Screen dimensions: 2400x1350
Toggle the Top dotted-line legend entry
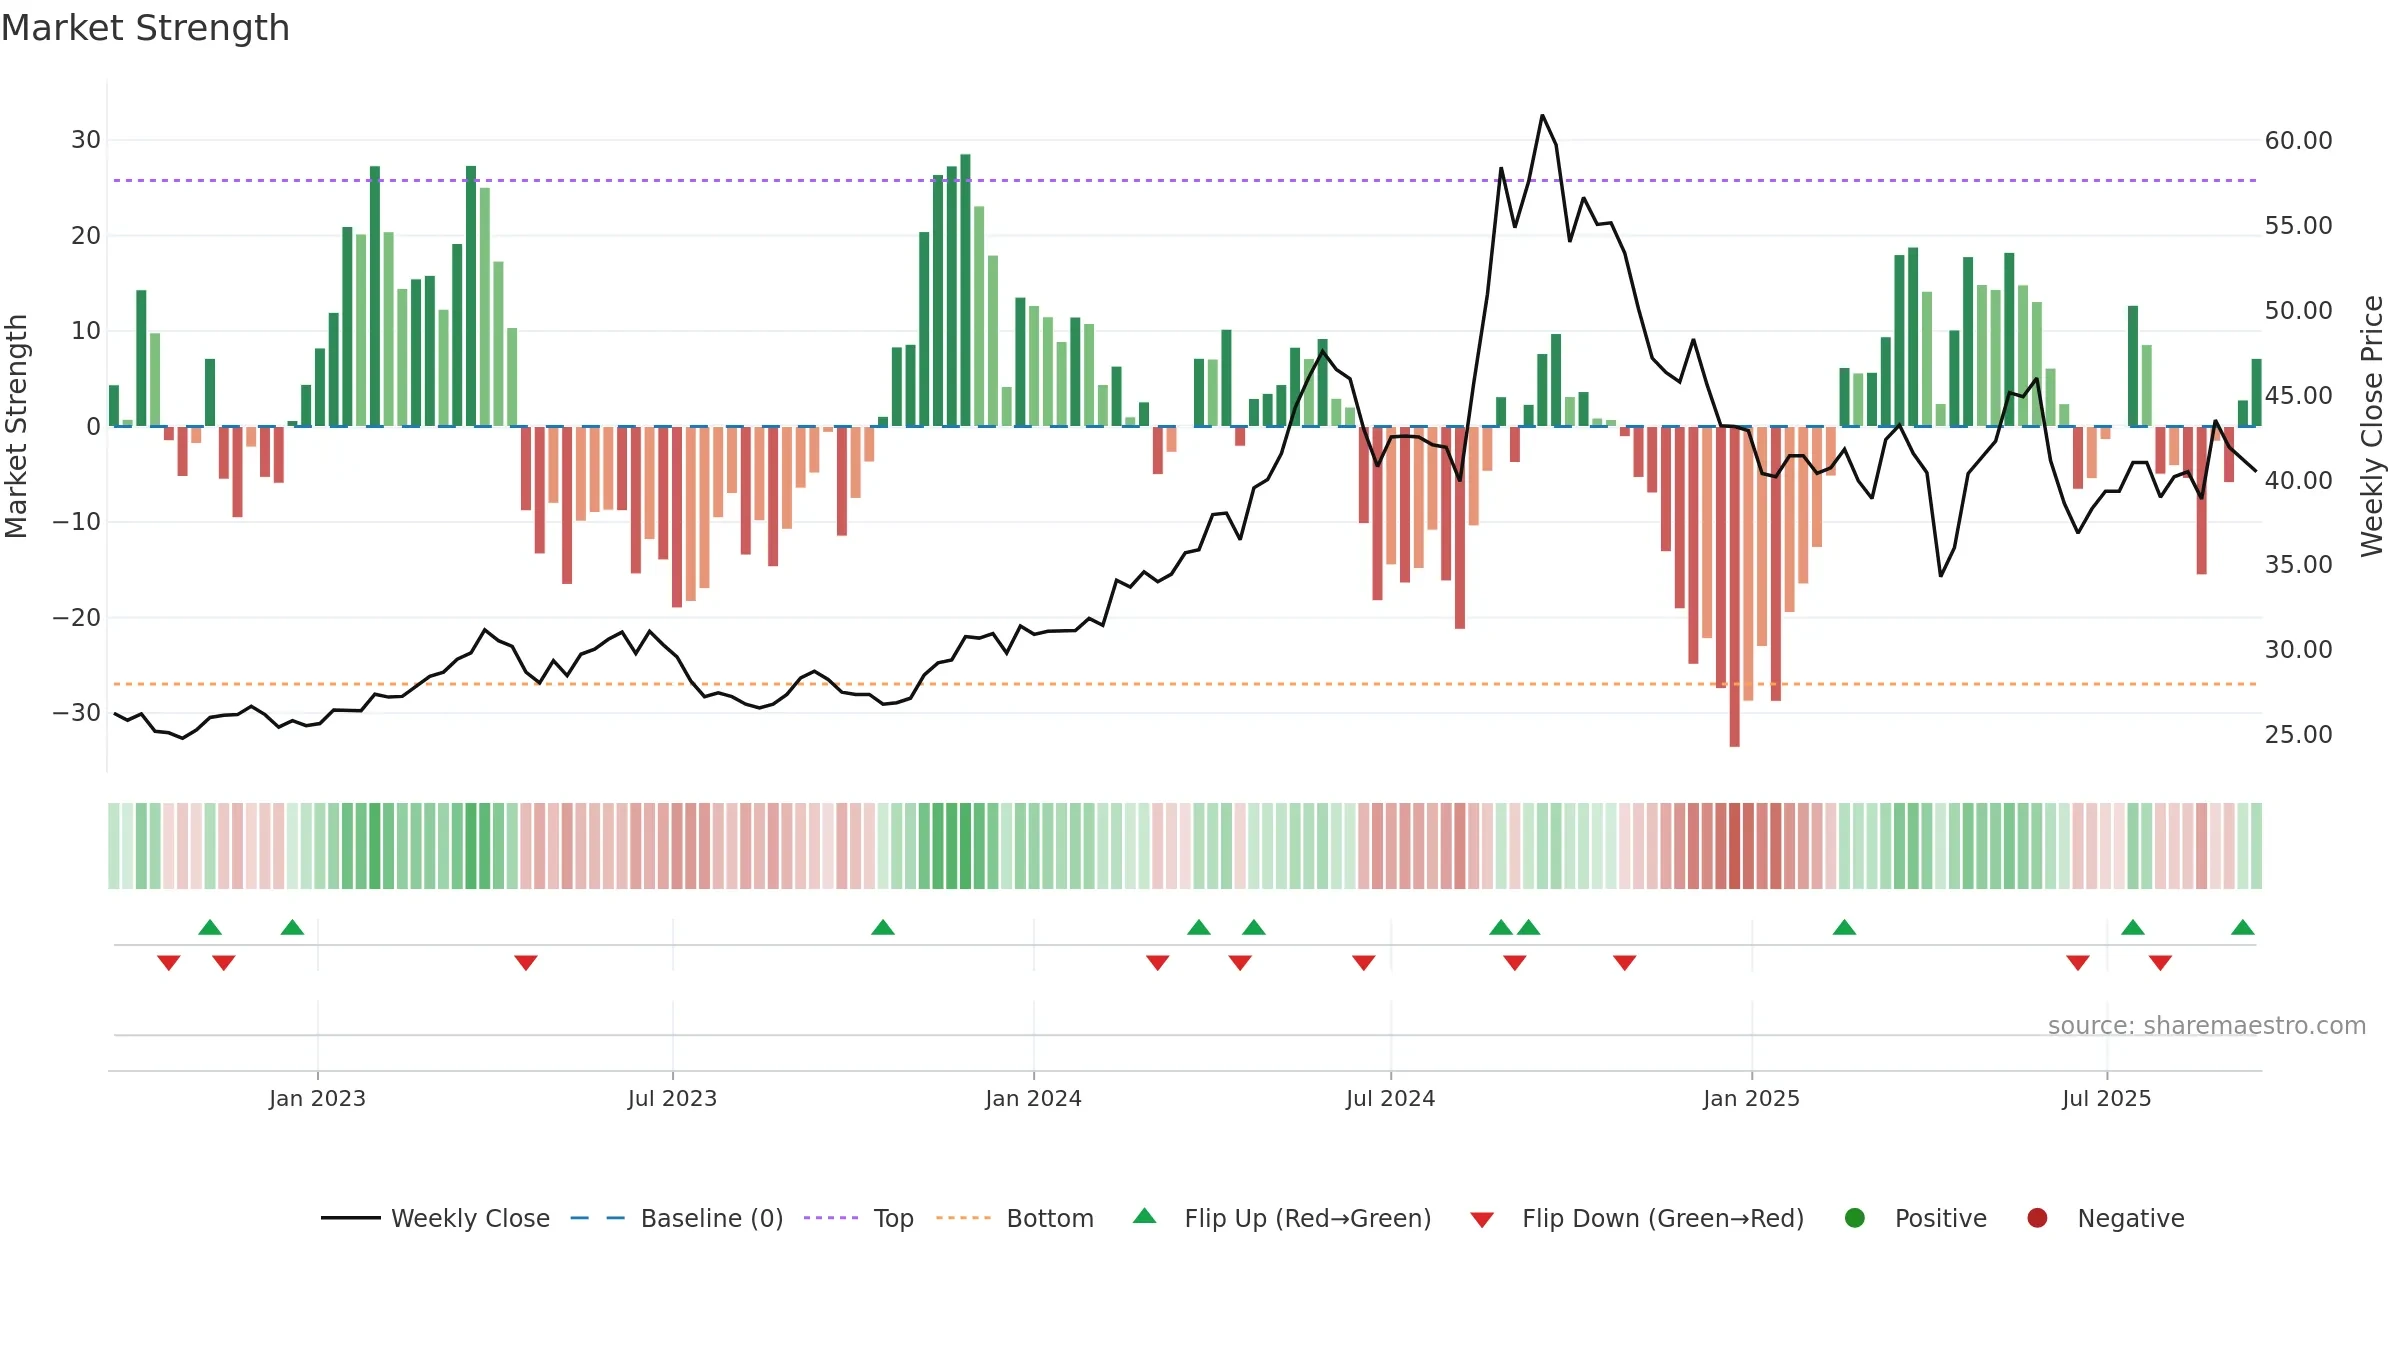pyautogui.click(x=859, y=1218)
